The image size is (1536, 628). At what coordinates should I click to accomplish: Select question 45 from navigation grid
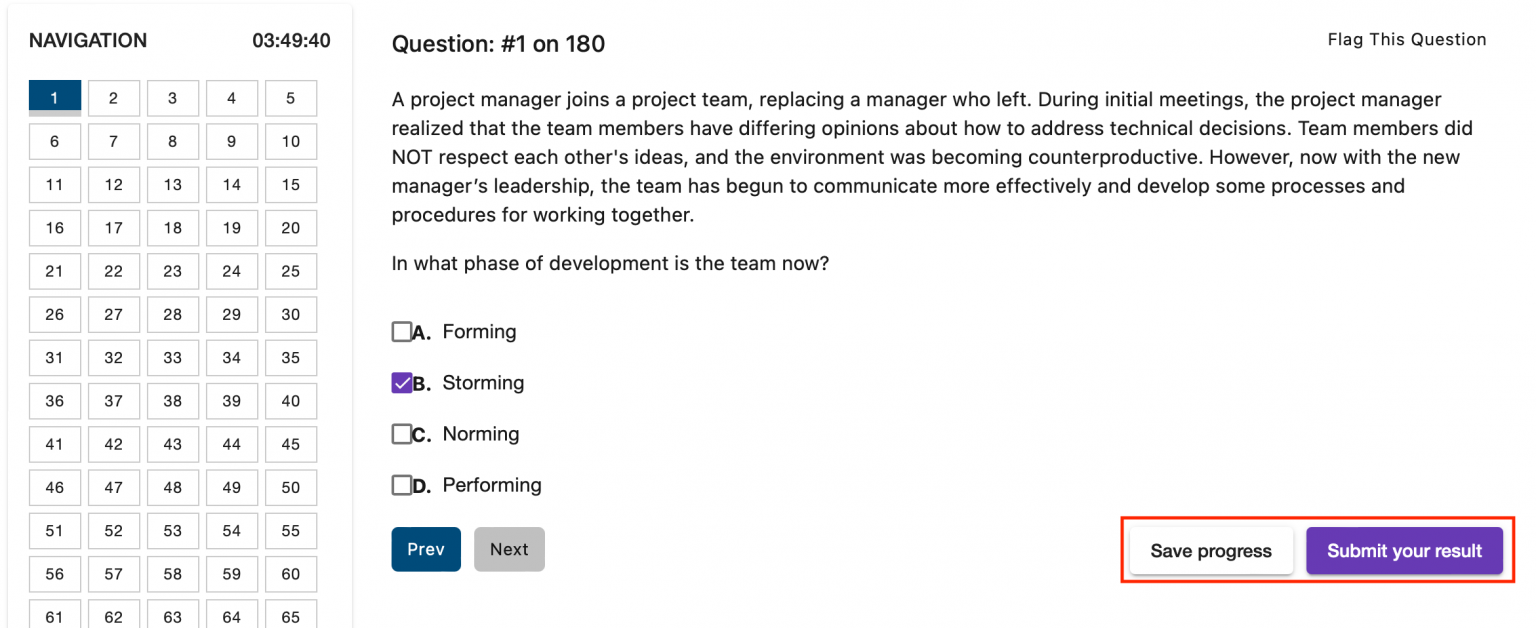[290, 444]
